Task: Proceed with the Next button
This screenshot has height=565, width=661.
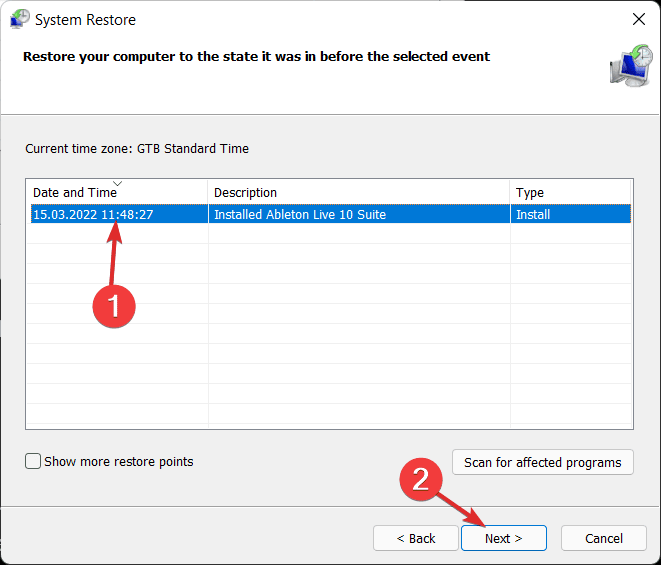Action: (503, 538)
